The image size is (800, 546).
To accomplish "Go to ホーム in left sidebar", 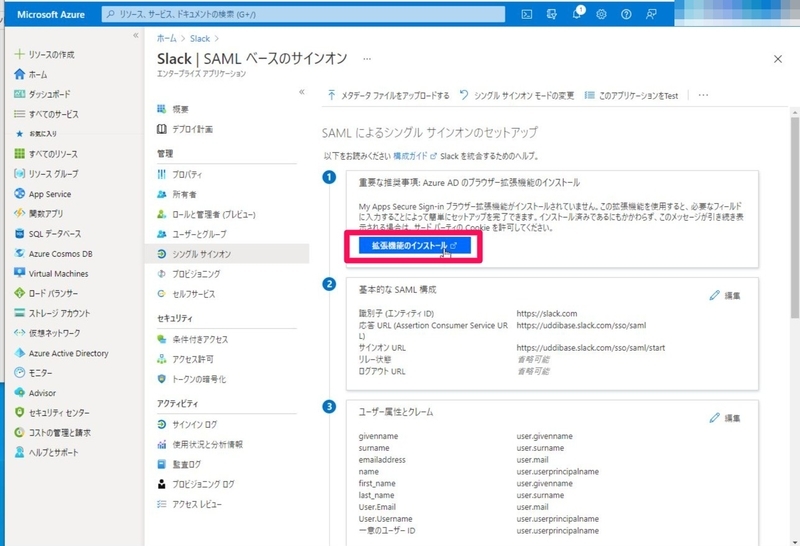I will click(32, 74).
